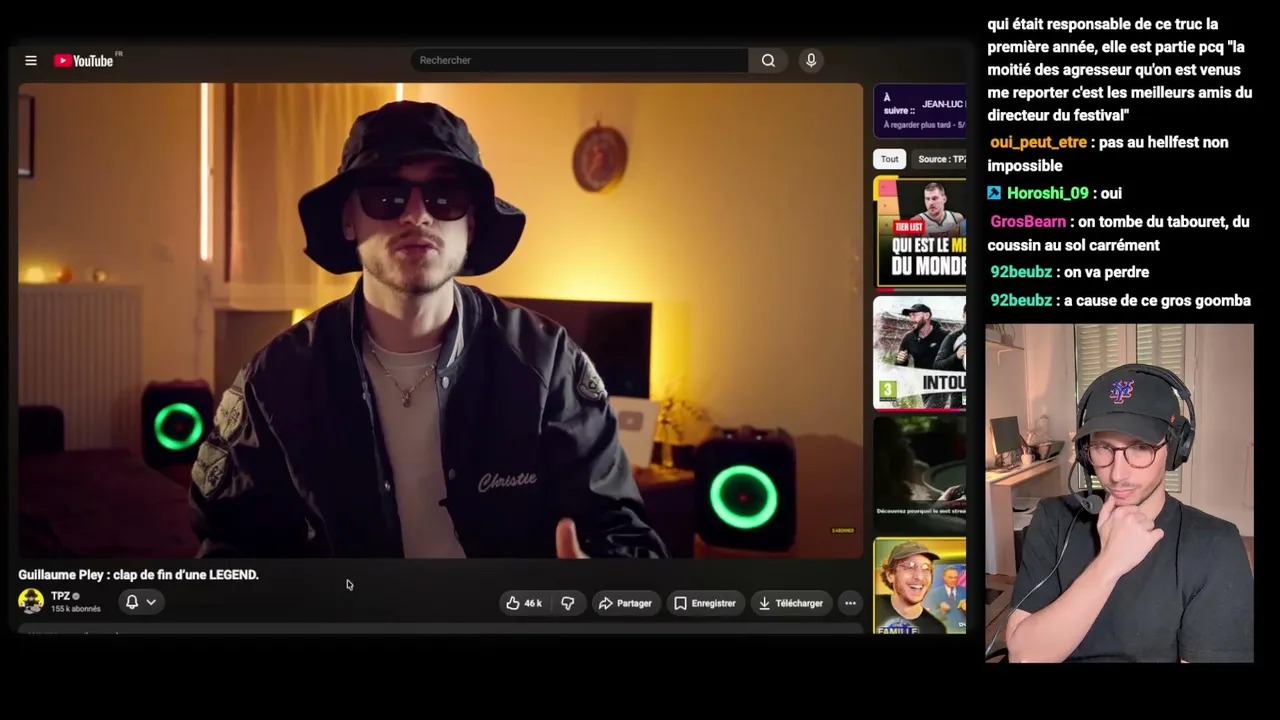Click the video title 'Guillaume Pley : clap de fin'
1280x720 pixels.
coord(138,575)
